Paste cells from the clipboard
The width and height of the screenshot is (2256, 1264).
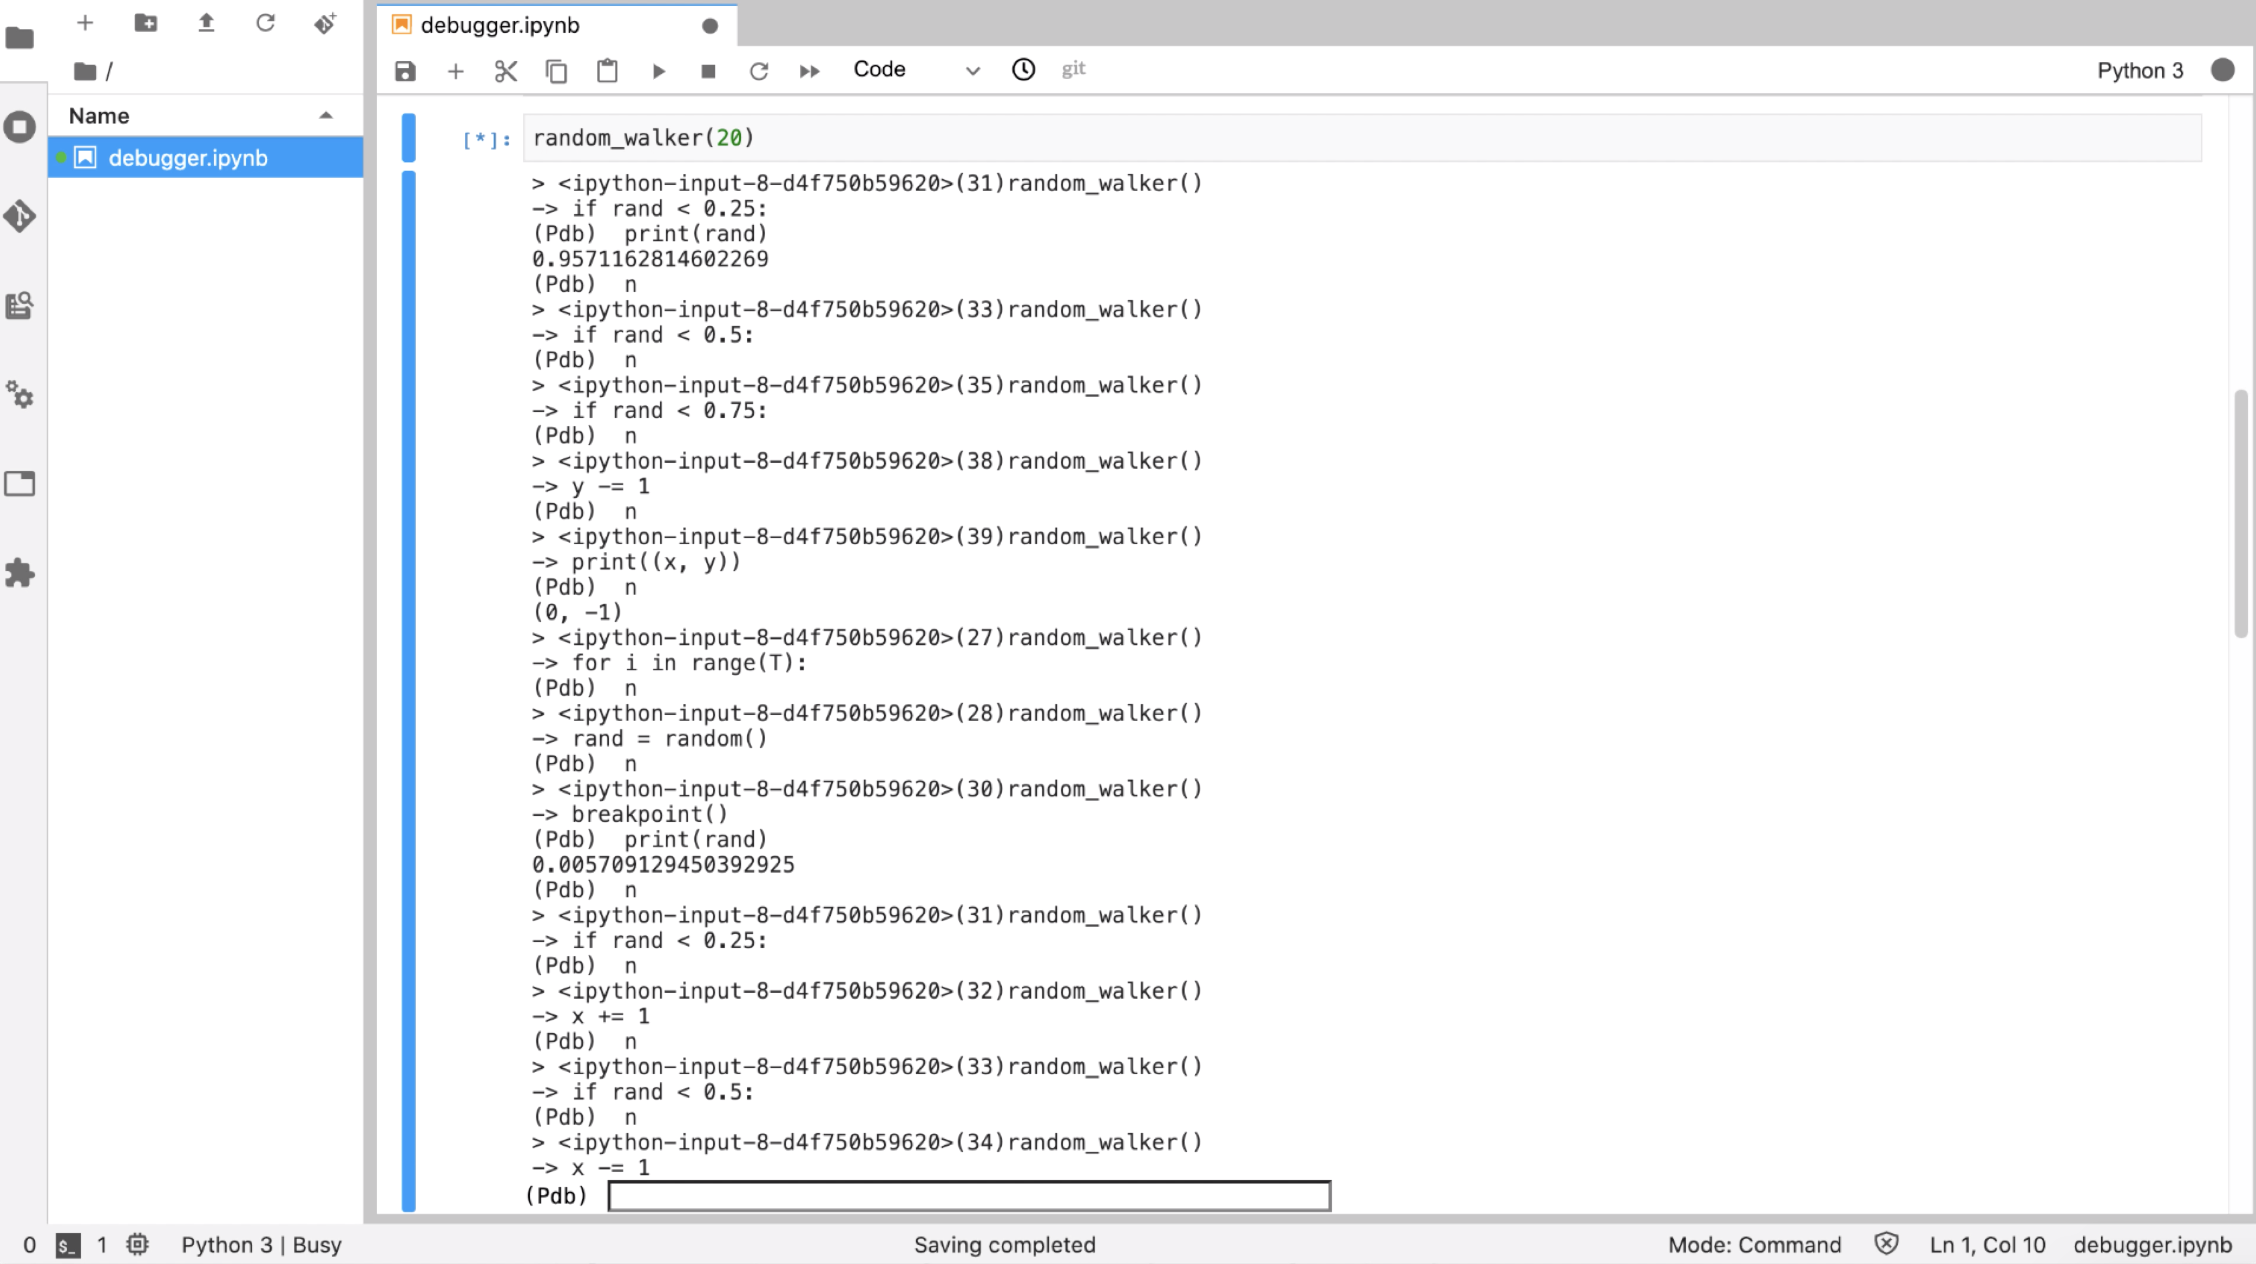[607, 71]
